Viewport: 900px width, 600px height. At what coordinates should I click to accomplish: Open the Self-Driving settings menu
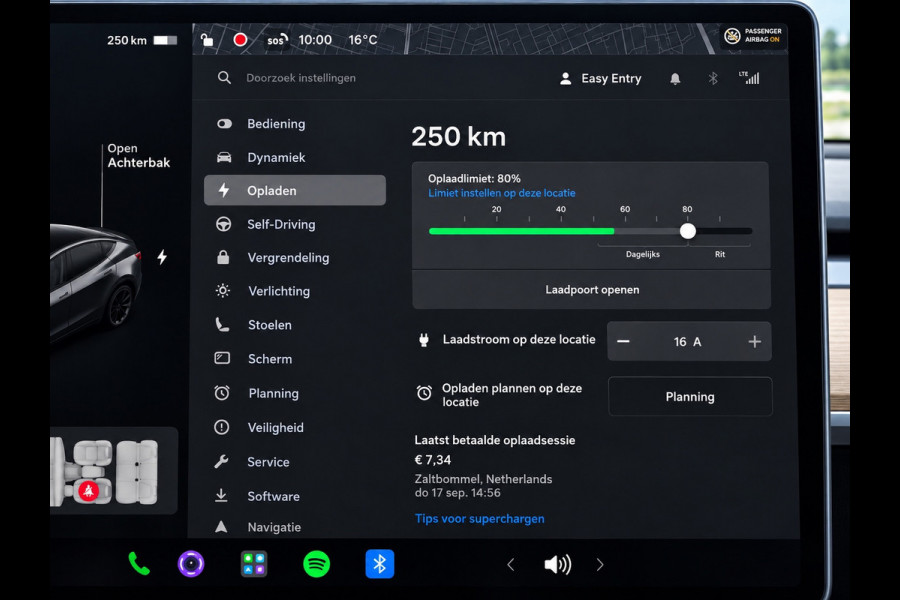(x=295, y=224)
